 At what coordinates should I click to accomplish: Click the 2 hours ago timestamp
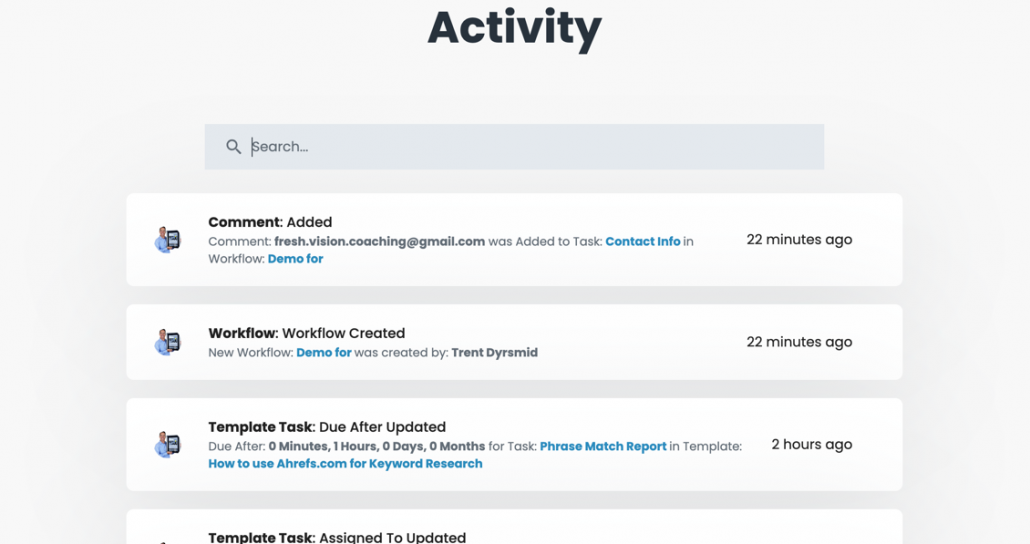[811, 445]
